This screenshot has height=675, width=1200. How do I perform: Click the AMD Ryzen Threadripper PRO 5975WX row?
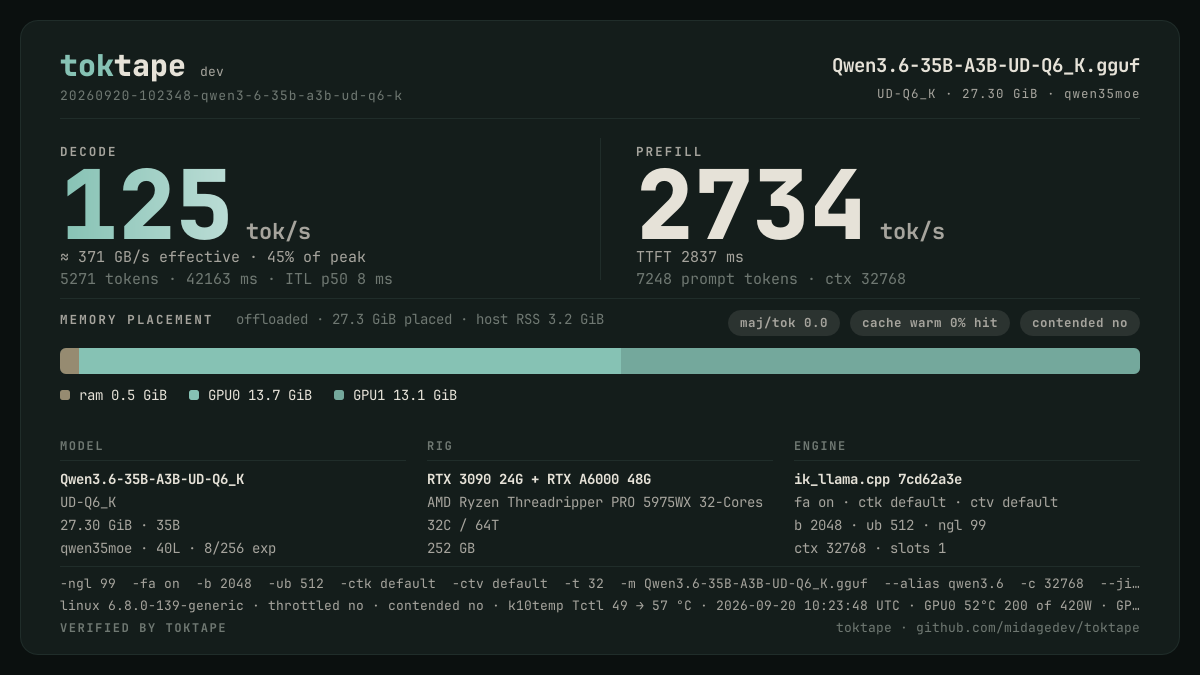[x=595, y=502]
